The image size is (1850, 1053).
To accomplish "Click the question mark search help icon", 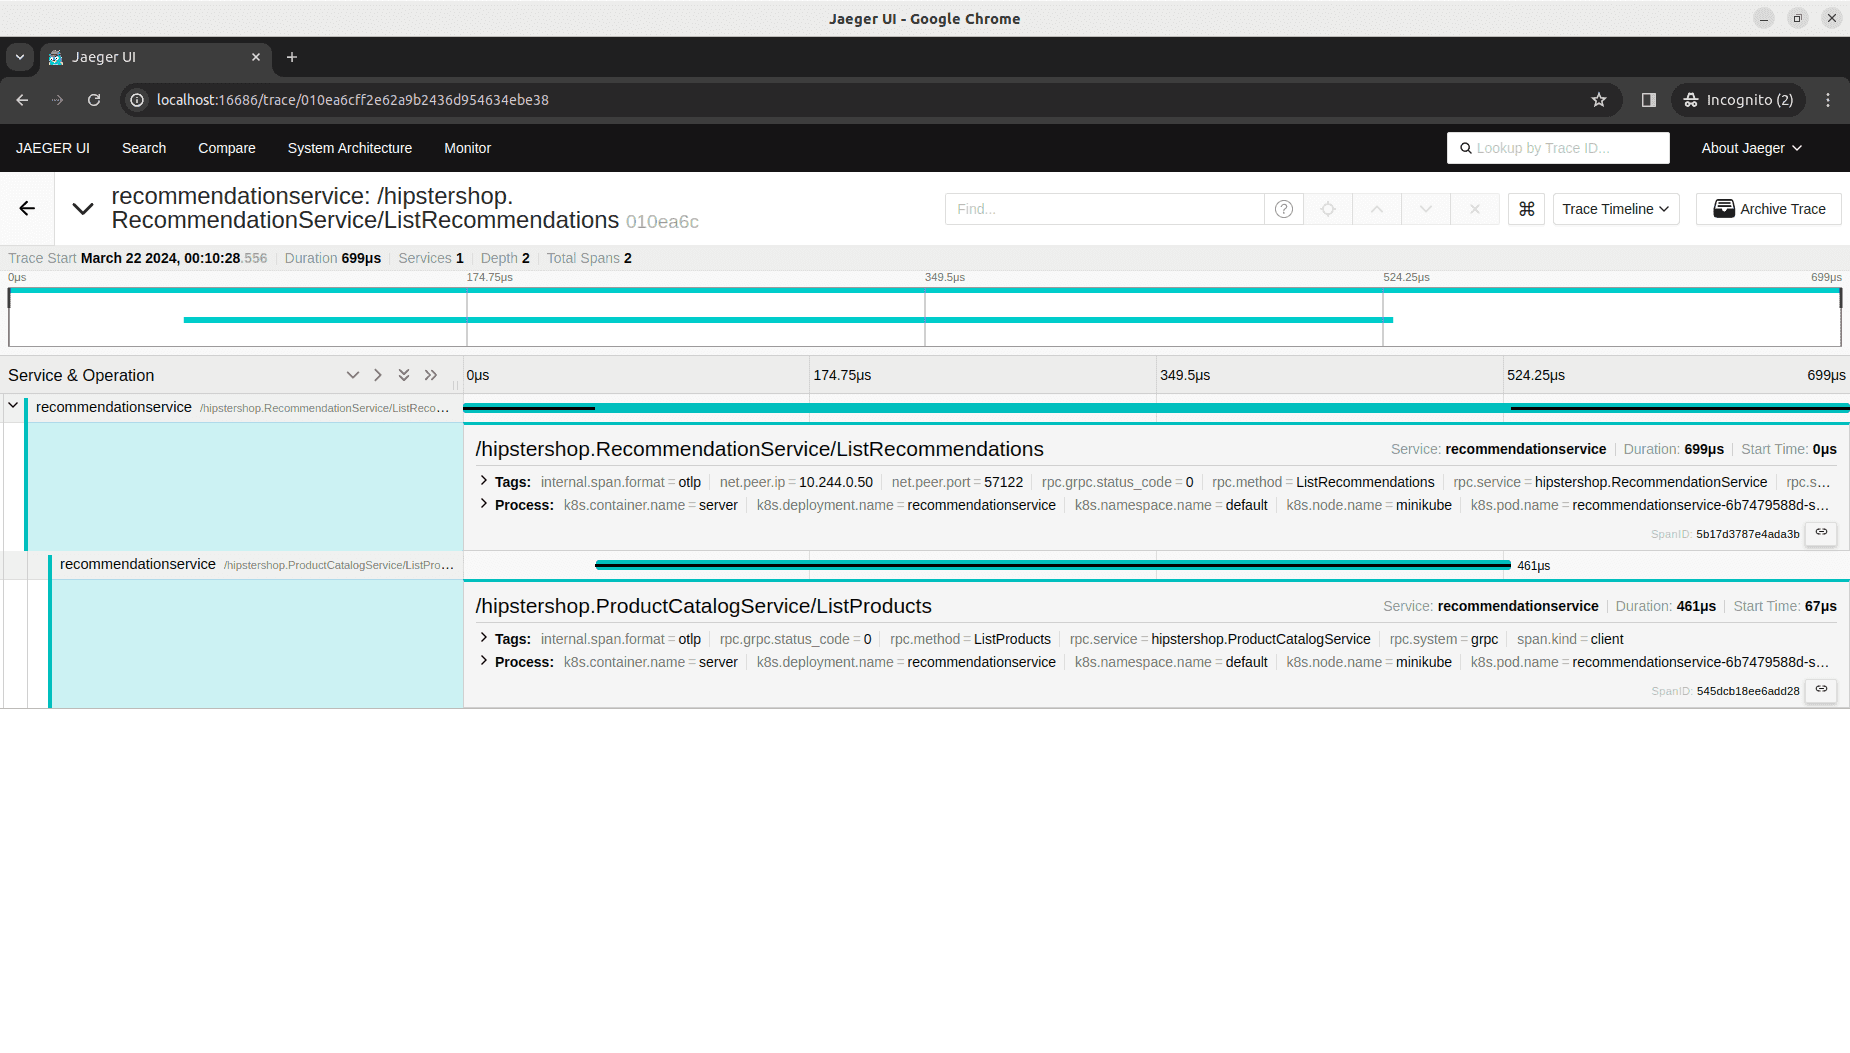I will (x=1283, y=209).
